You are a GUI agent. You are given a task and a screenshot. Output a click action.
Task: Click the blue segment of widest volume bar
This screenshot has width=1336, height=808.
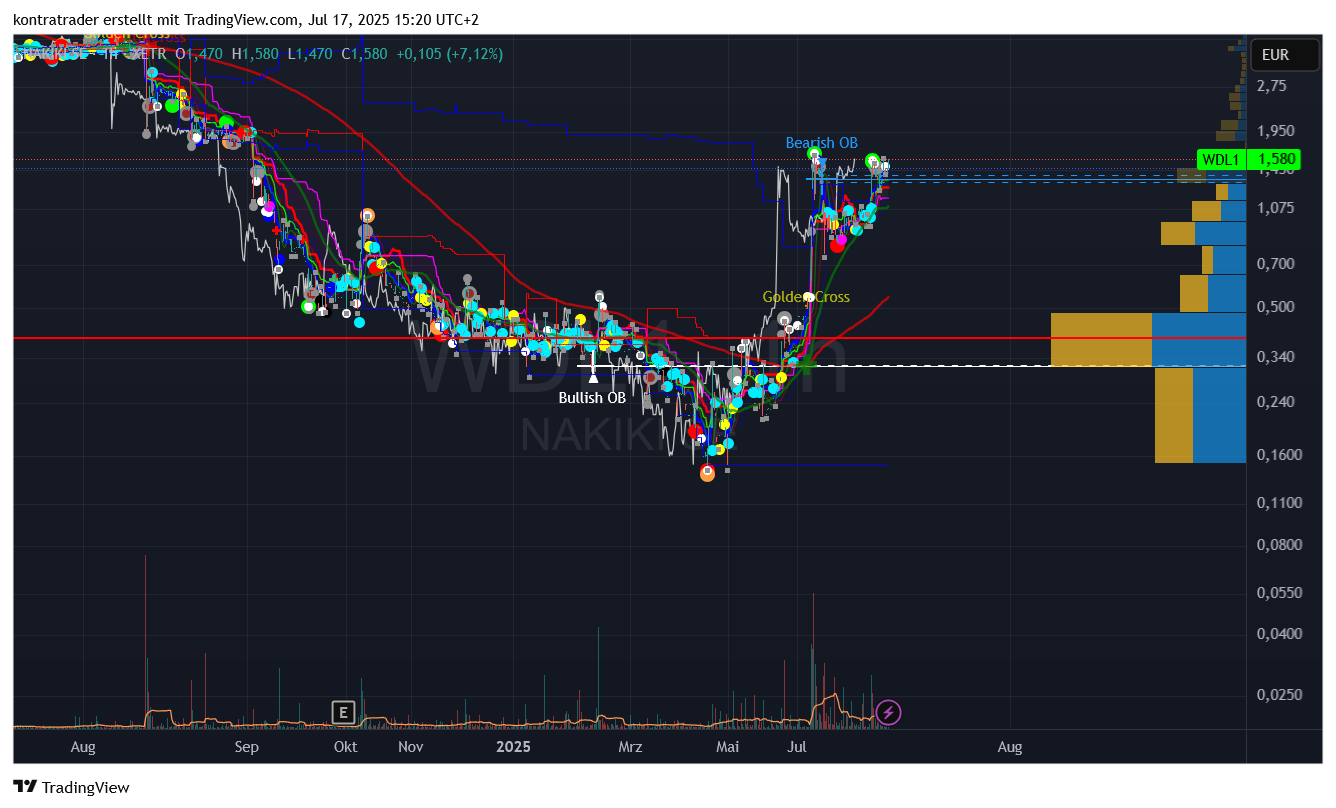[x=1198, y=339]
